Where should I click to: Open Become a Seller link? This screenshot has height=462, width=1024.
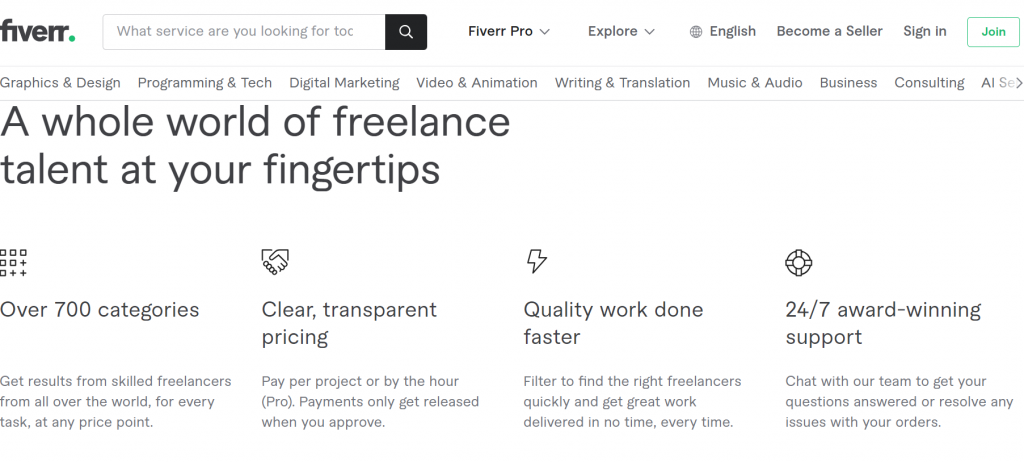[829, 31]
